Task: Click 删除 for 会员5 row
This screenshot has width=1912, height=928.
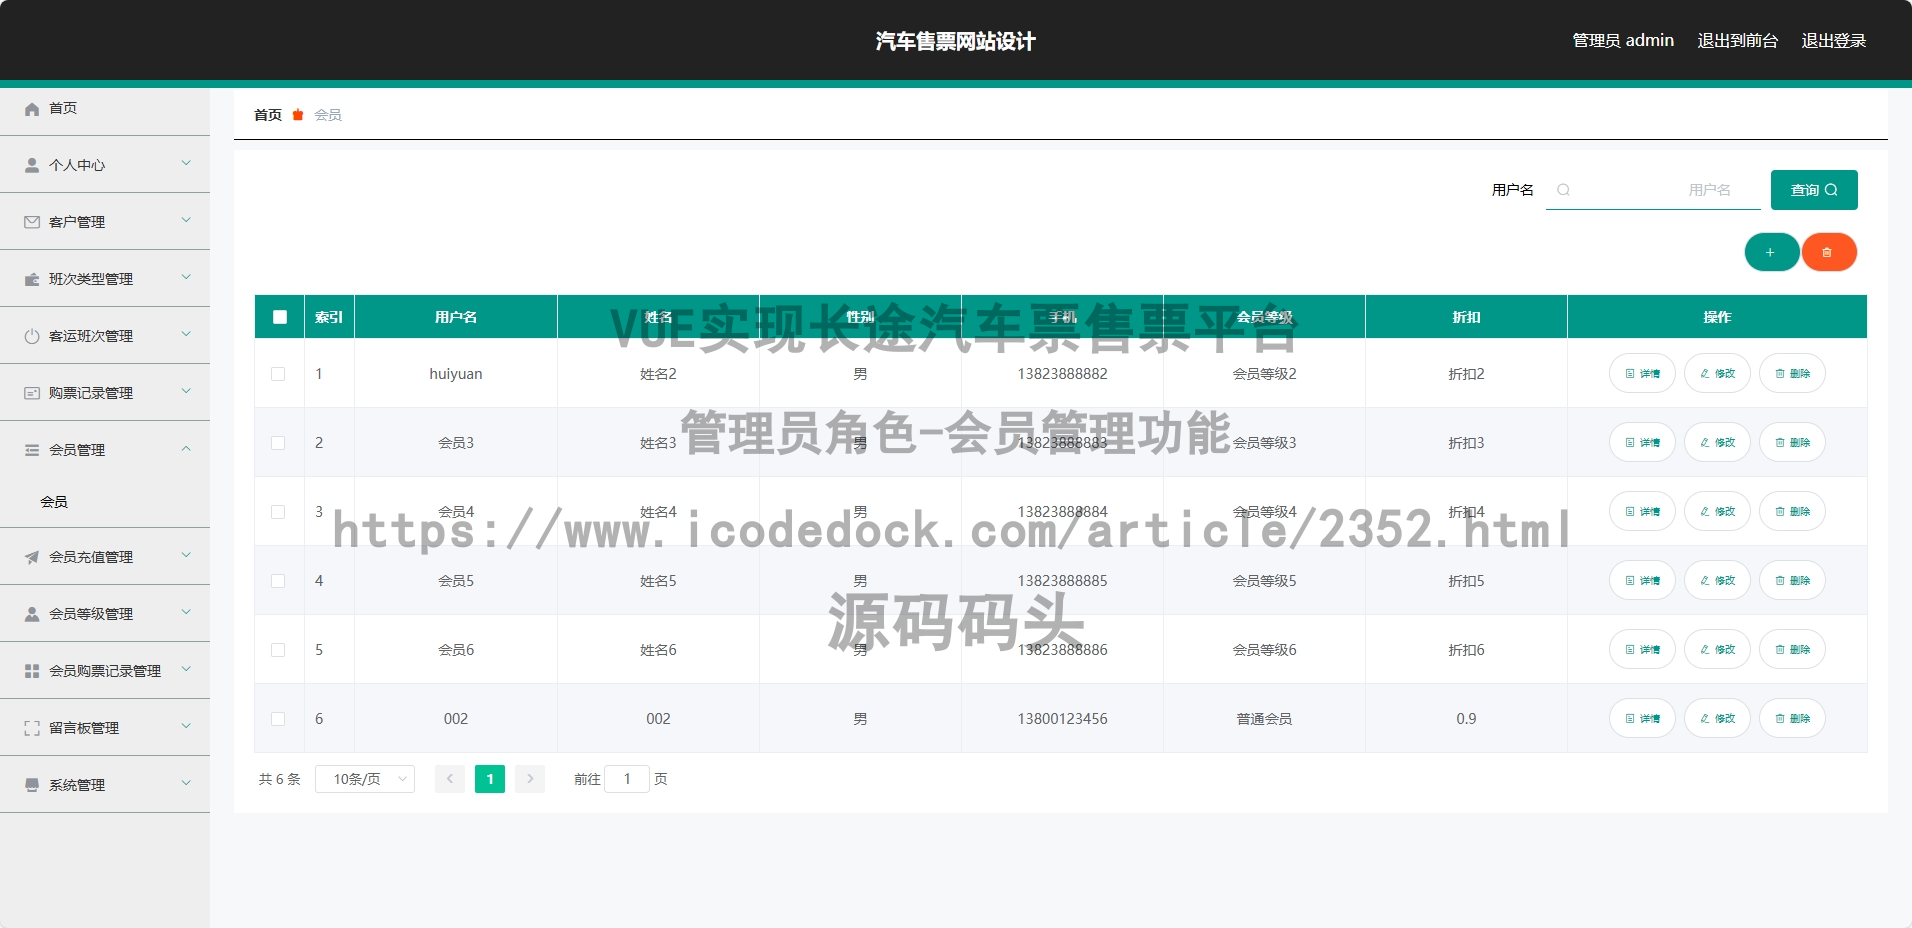Action: coord(1792,581)
